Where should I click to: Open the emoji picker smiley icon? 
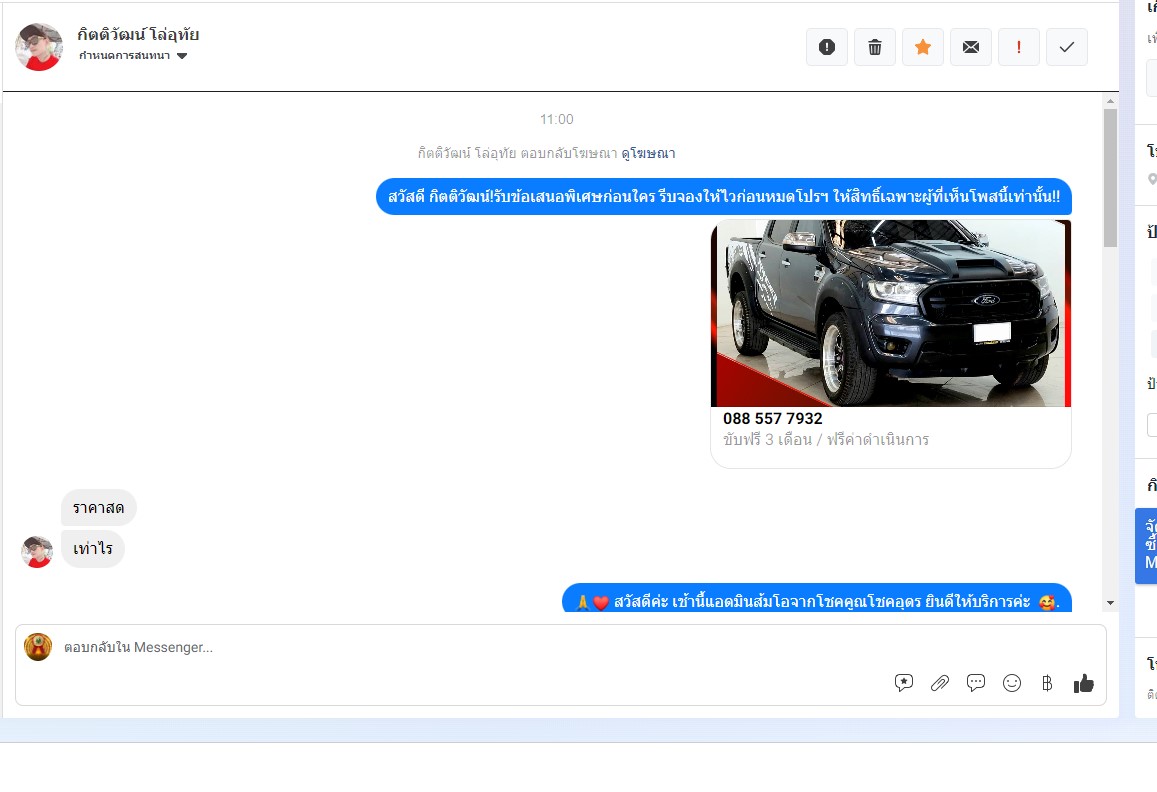coord(1012,683)
